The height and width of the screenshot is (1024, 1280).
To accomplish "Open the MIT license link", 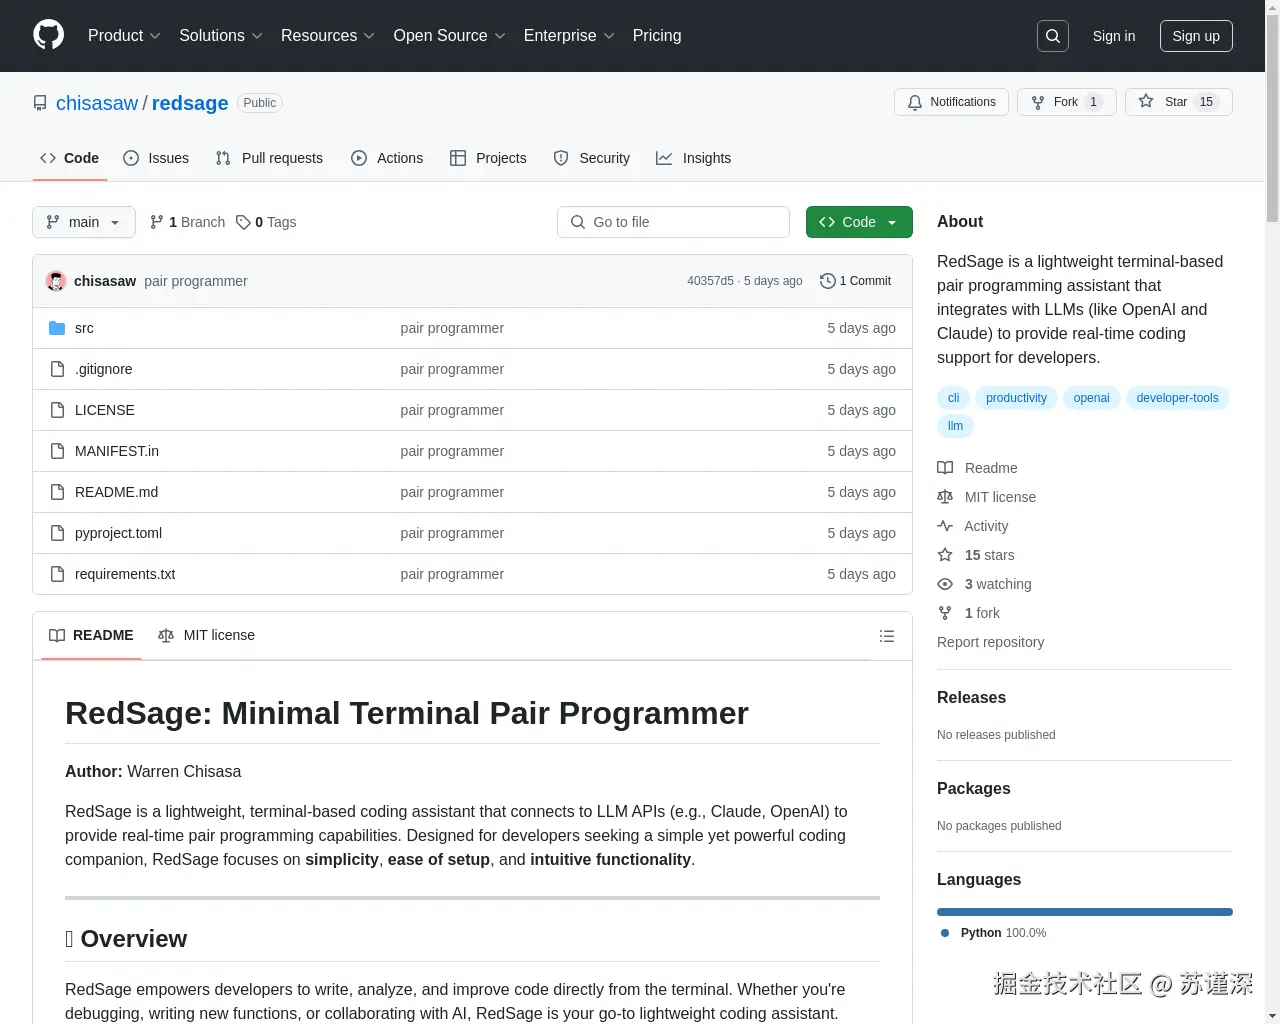I will coord(999,496).
